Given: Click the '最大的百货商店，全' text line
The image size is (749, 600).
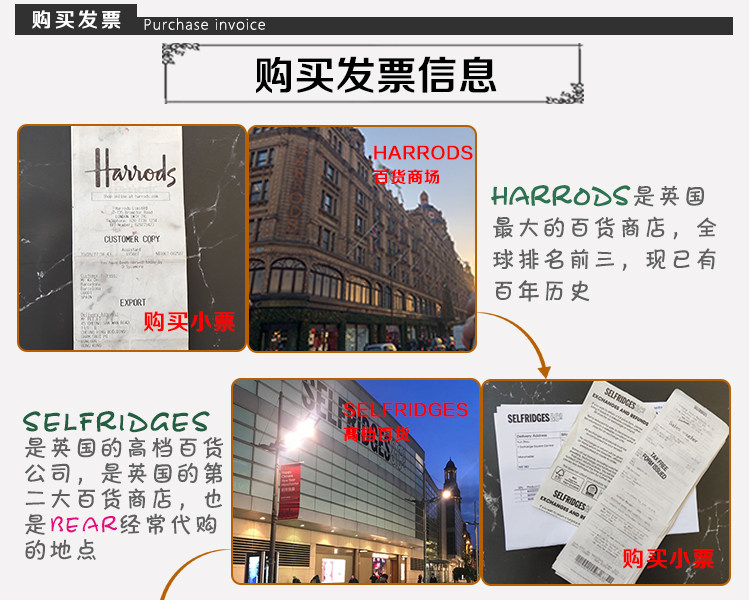Looking at the screenshot, I should tap(605, 228).
